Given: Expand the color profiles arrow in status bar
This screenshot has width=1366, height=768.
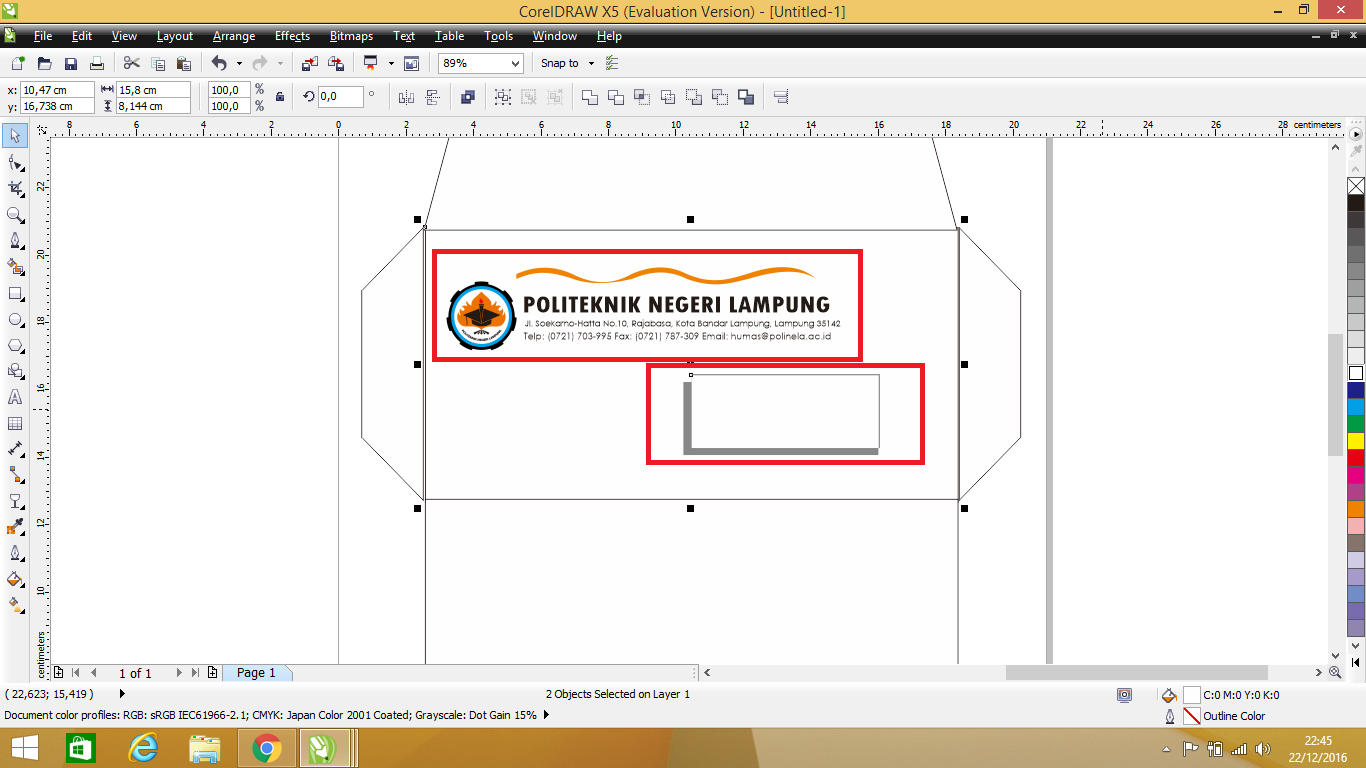Looking at the screenshot, I should [x=548, y=715].
